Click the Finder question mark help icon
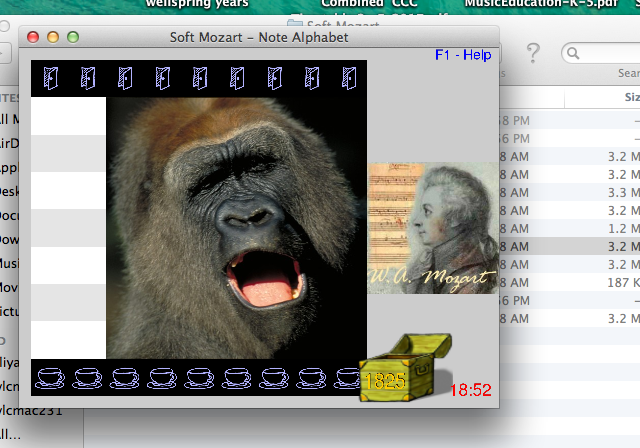The height and width of the screenshot is (448, 640). [533, 53]
